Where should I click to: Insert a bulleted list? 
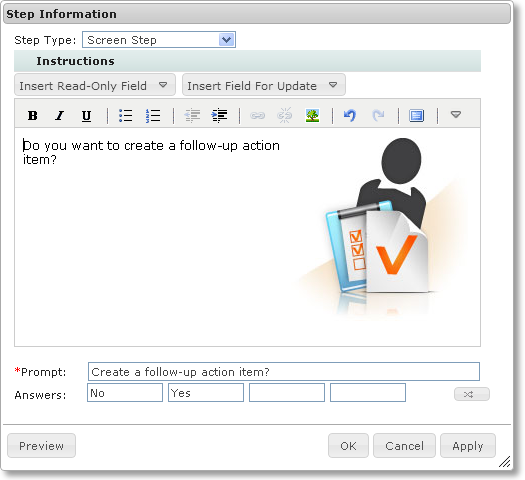(126, 115)
